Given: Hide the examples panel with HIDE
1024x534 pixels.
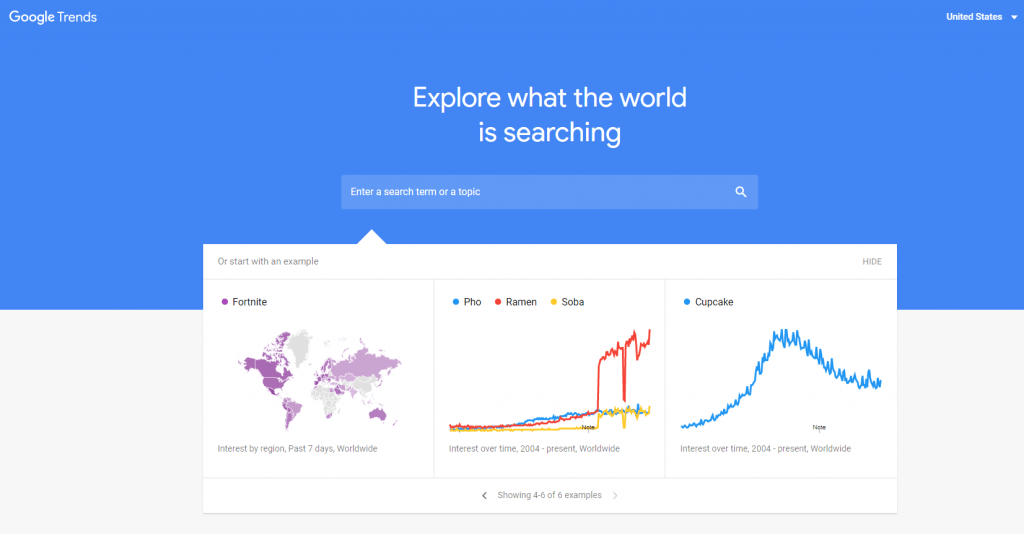Looking at the screenshot, I should (872, 262).
